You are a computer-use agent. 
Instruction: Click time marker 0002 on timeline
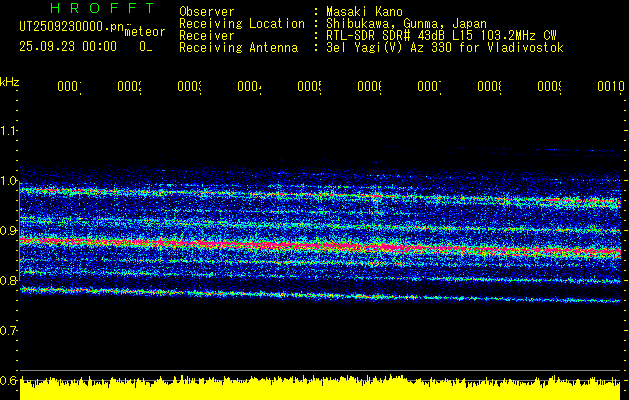(130, 86)
